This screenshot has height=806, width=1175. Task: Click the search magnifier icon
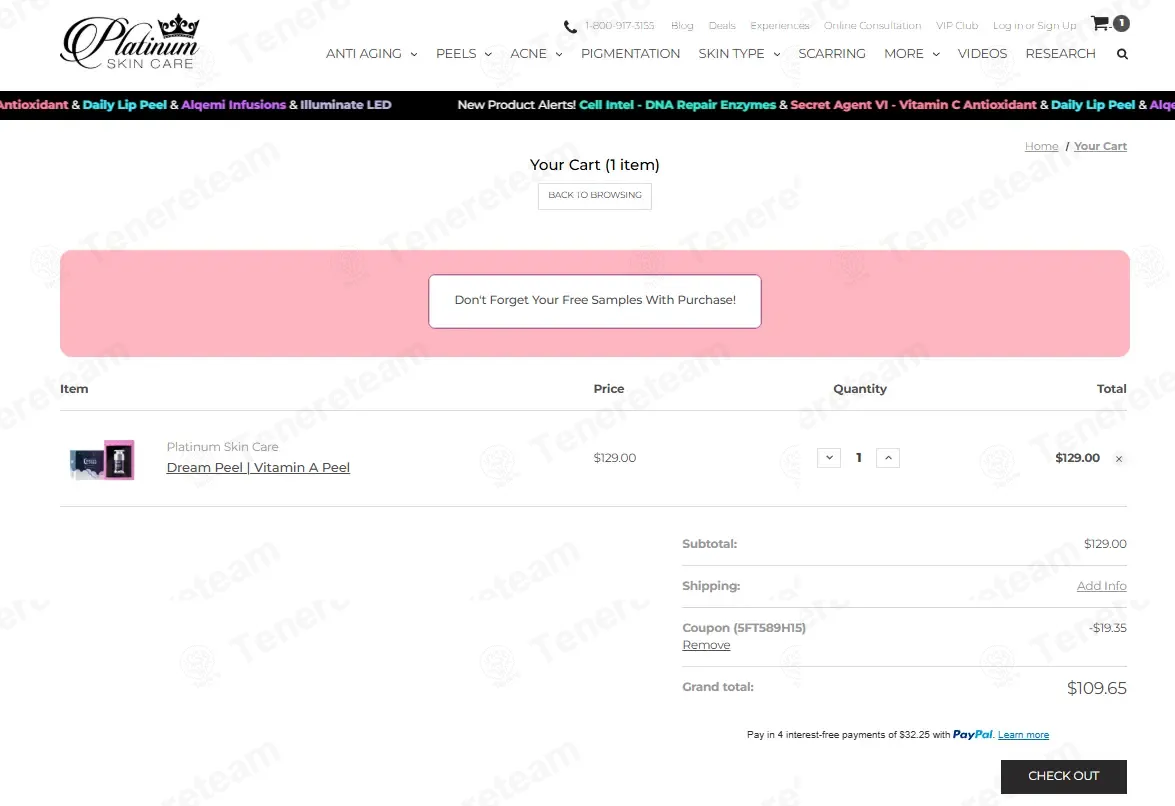pos(1122,54)
